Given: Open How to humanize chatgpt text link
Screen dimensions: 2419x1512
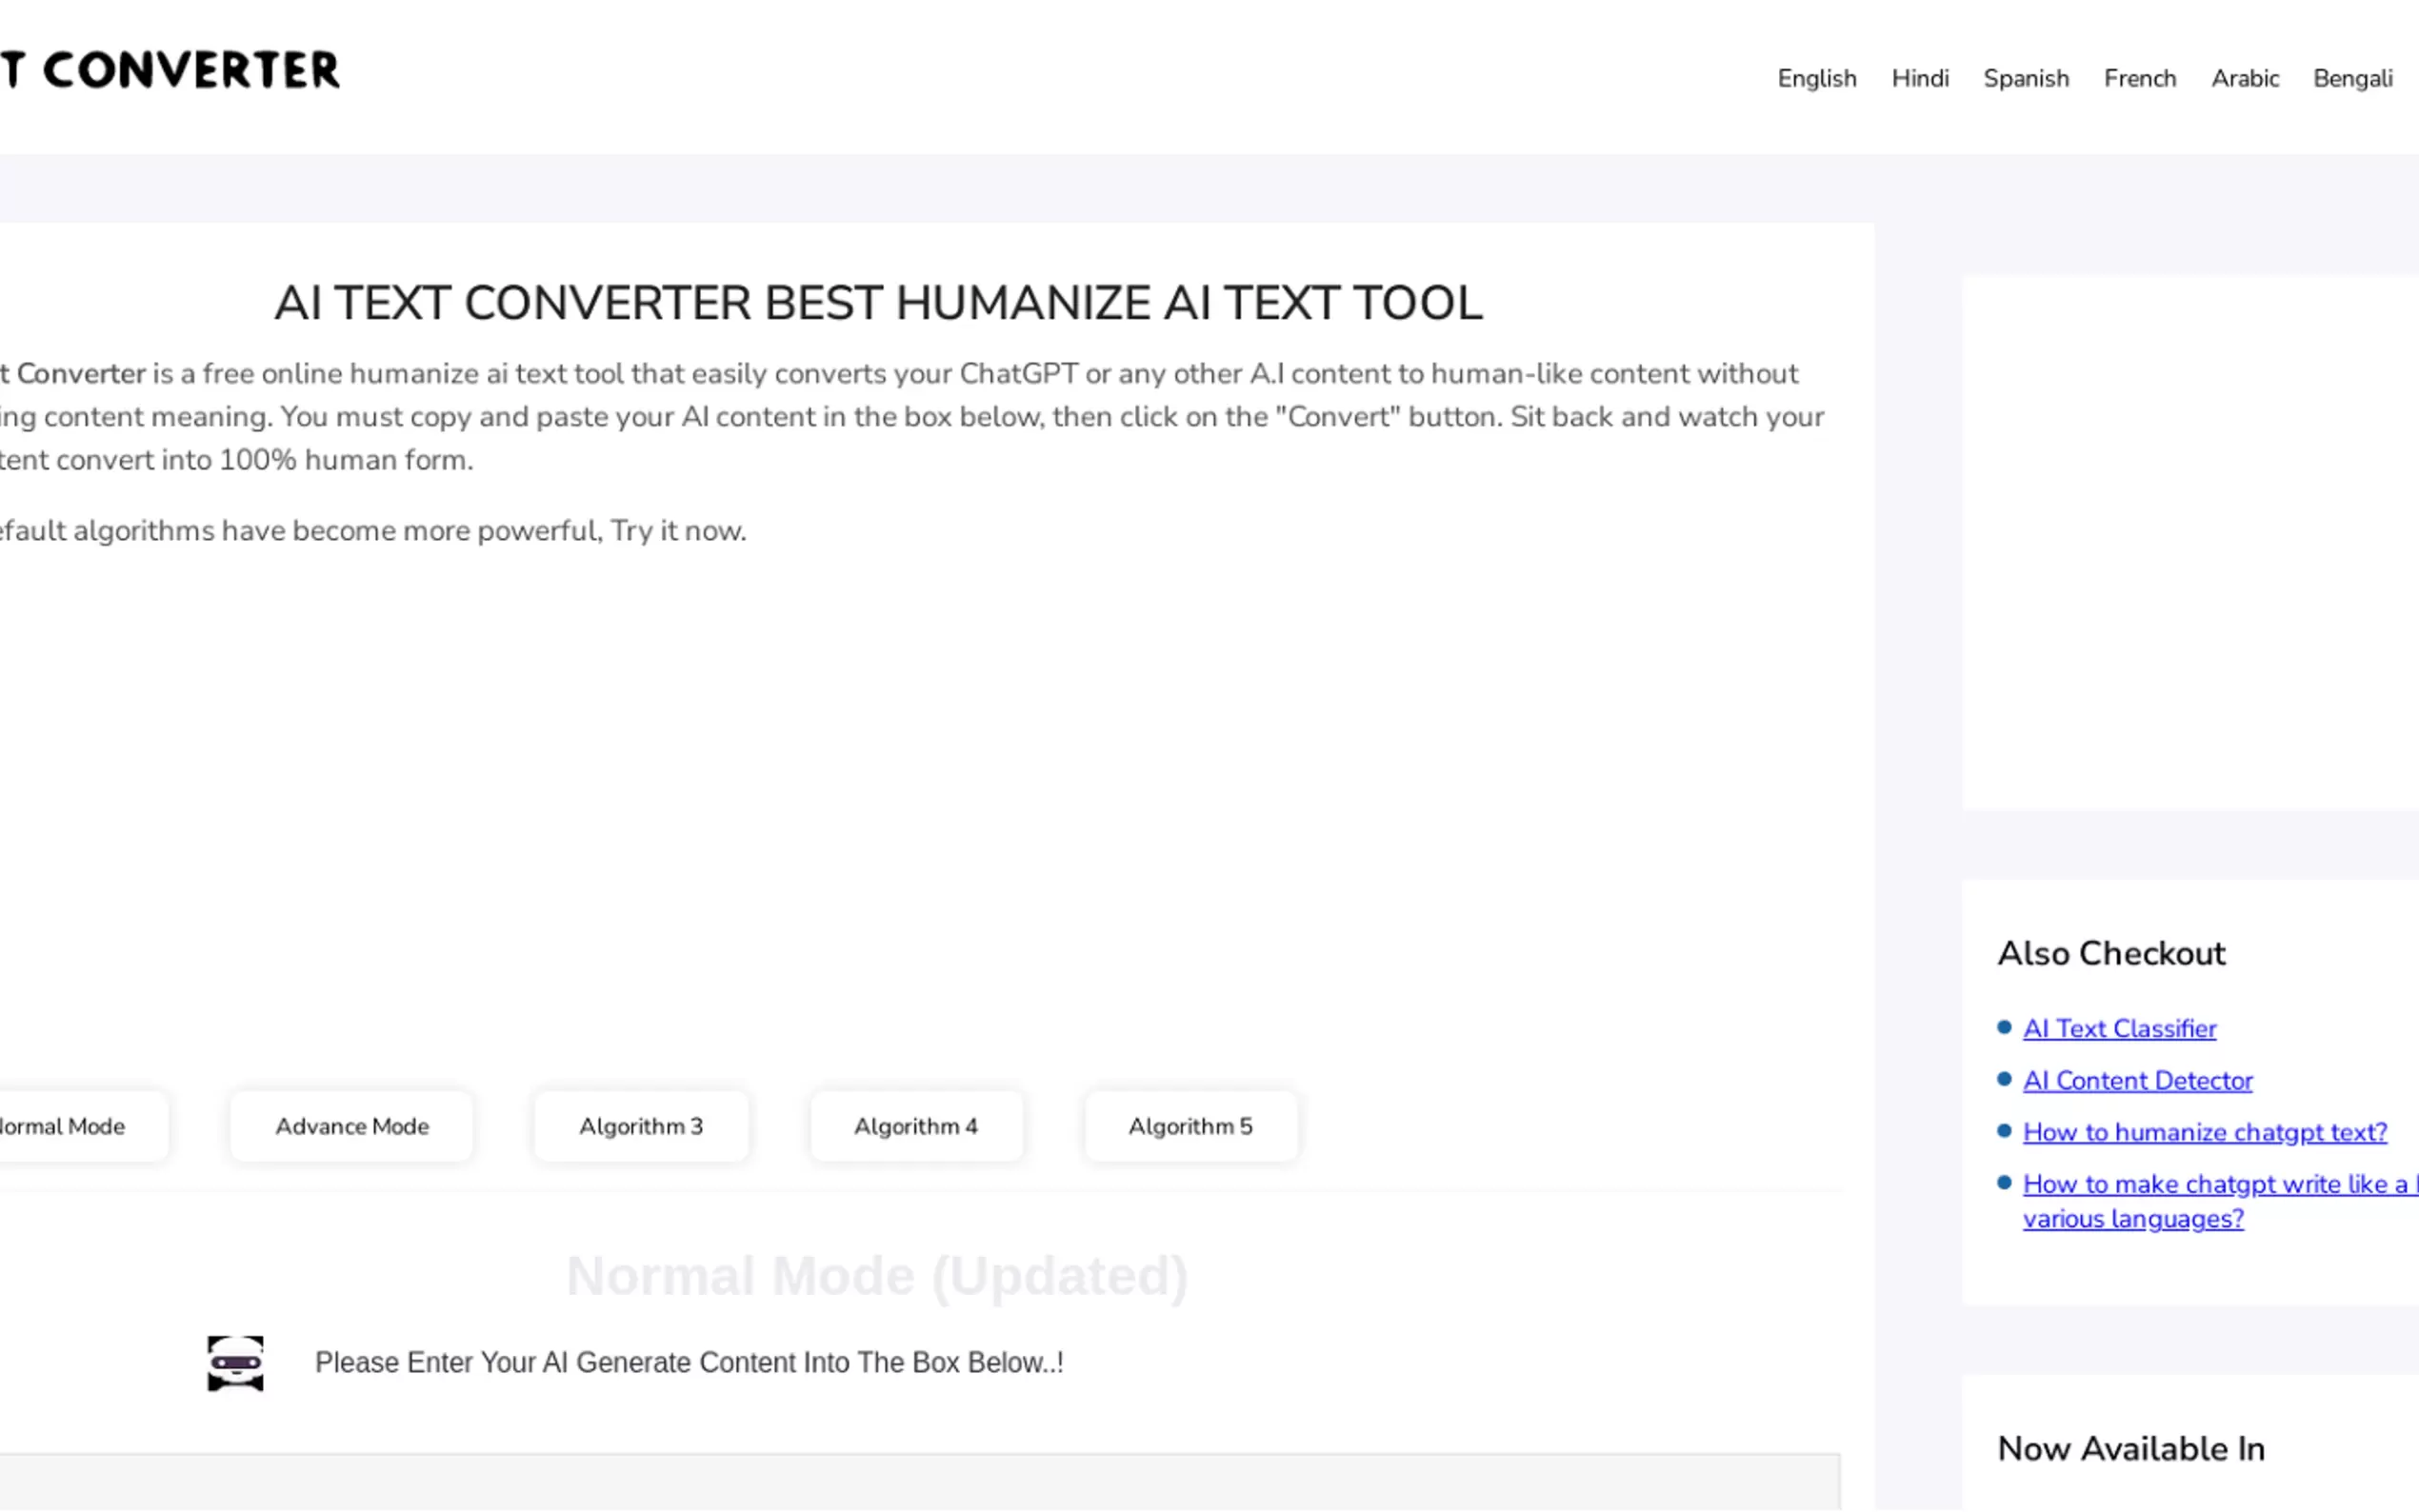Looking at the screenshot, I should (2204, 1132).
